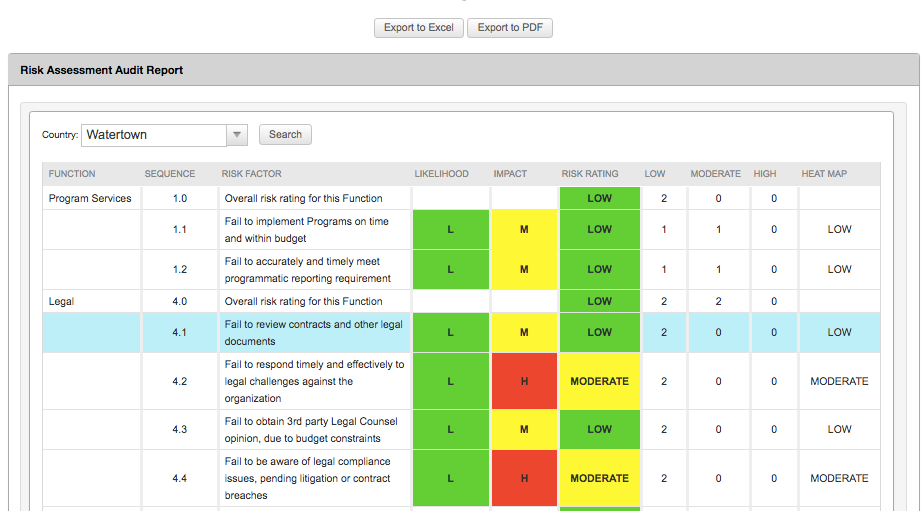Select the HIGH column header
The image size is (924, 511).
click(765, 174)
